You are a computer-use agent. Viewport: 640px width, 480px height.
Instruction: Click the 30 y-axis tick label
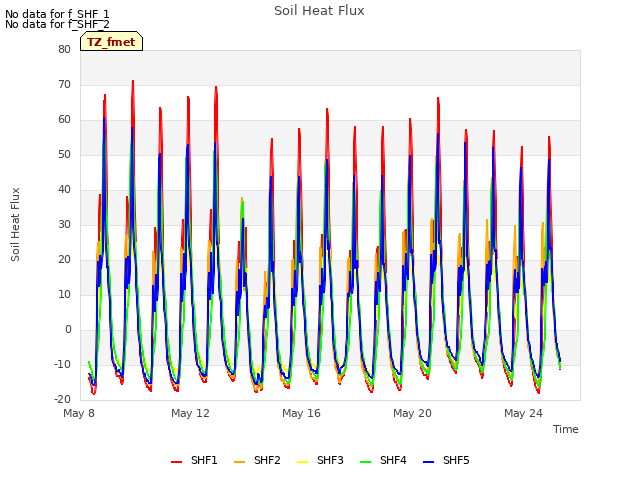pos(64,224)
